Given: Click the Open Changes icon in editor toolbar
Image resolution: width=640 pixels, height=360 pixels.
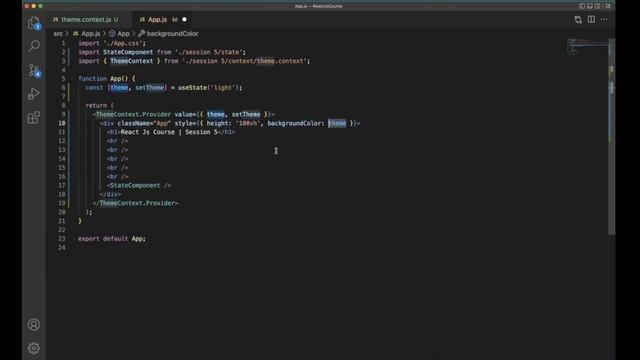Looking at the screenshot, I should tap(578, 20).
